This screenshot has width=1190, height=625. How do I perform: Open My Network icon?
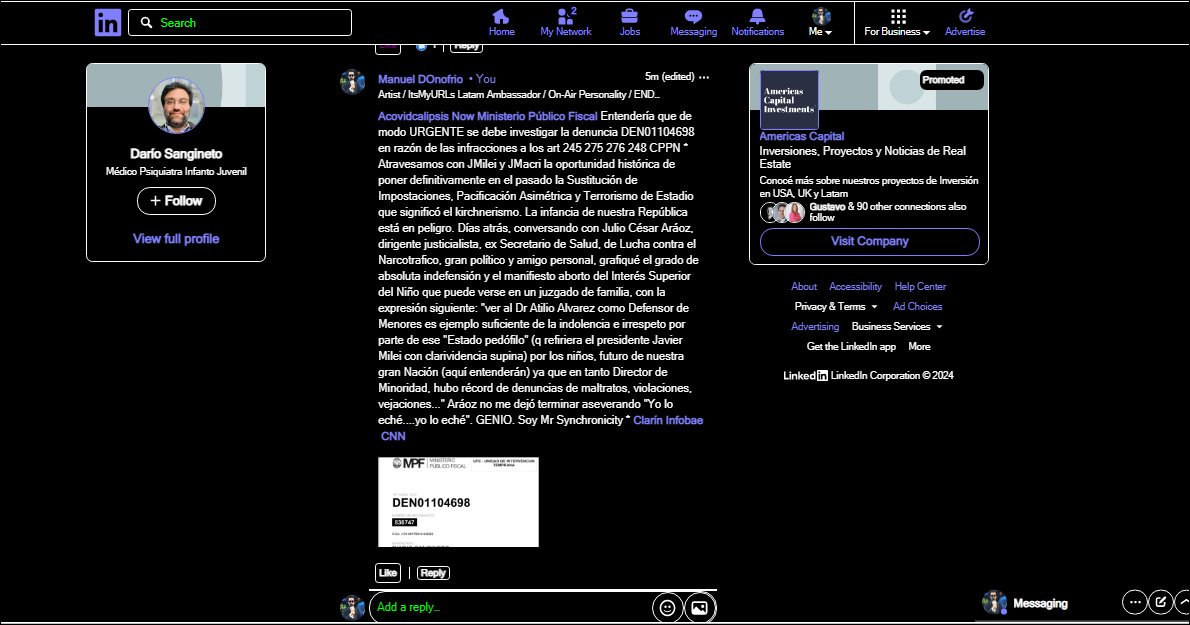coord(565,23)
